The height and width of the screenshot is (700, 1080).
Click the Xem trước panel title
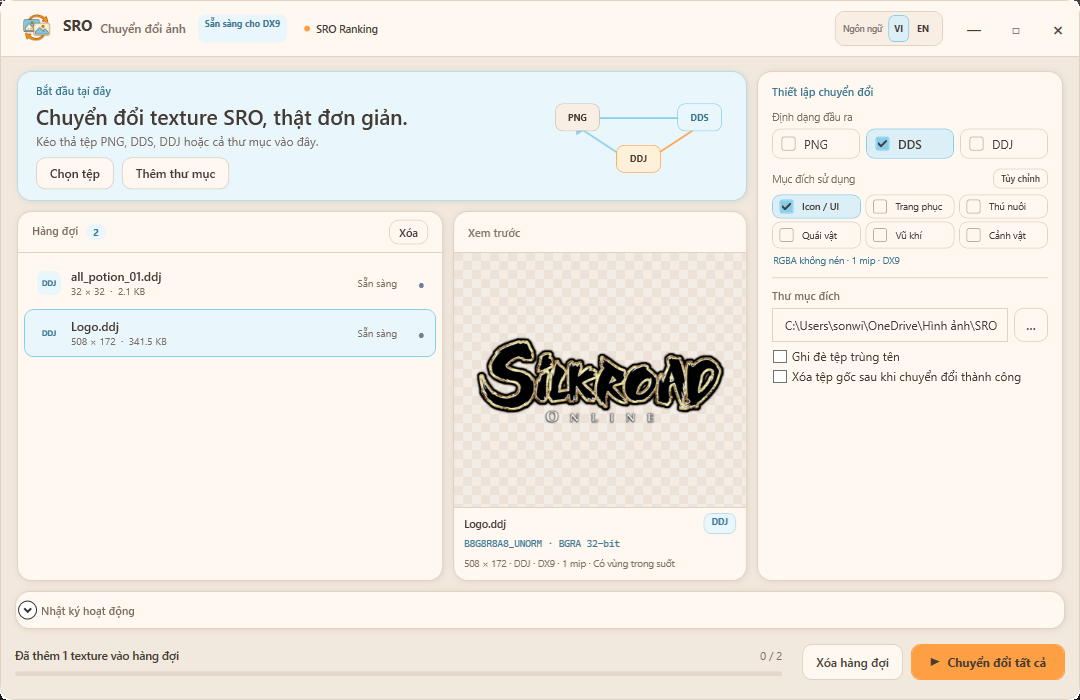pos(494,233)
